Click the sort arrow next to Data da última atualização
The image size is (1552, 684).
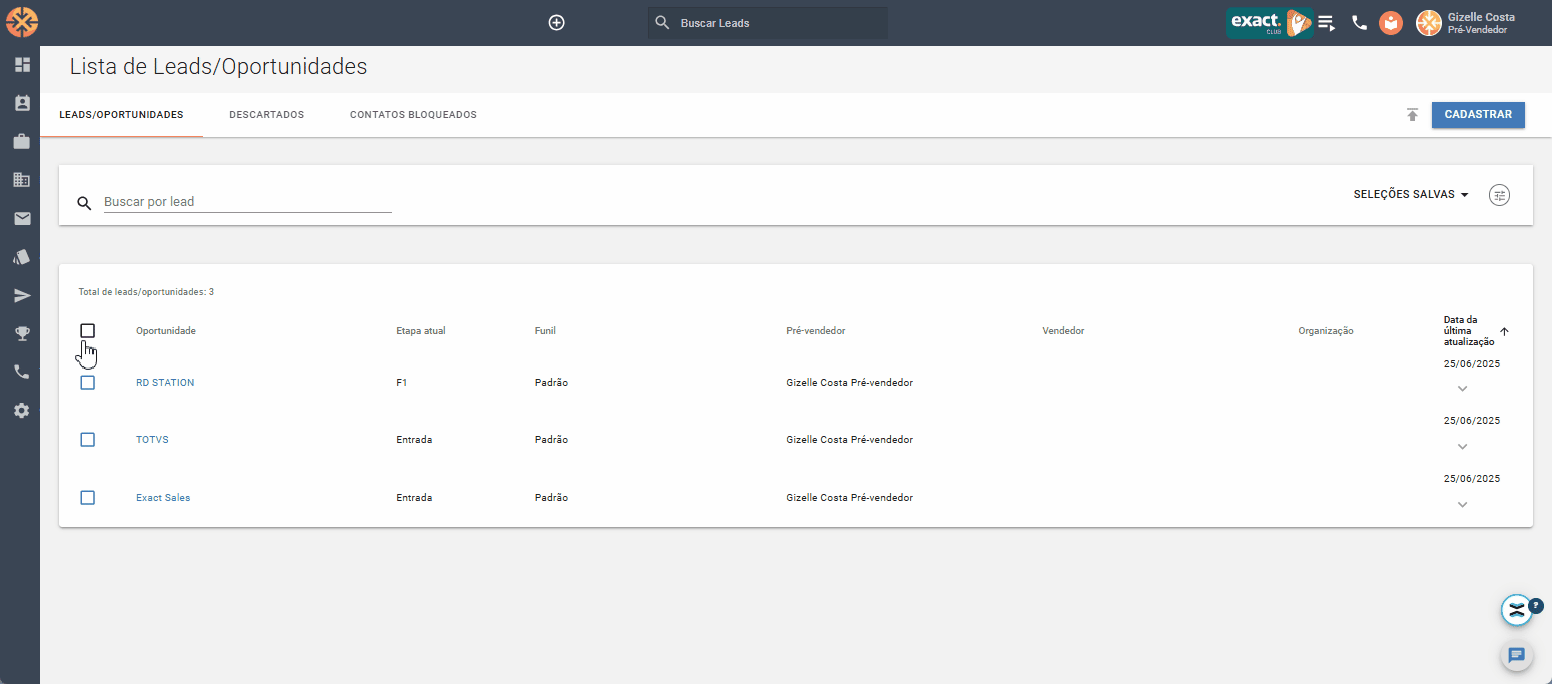(x=1504, y=331)
